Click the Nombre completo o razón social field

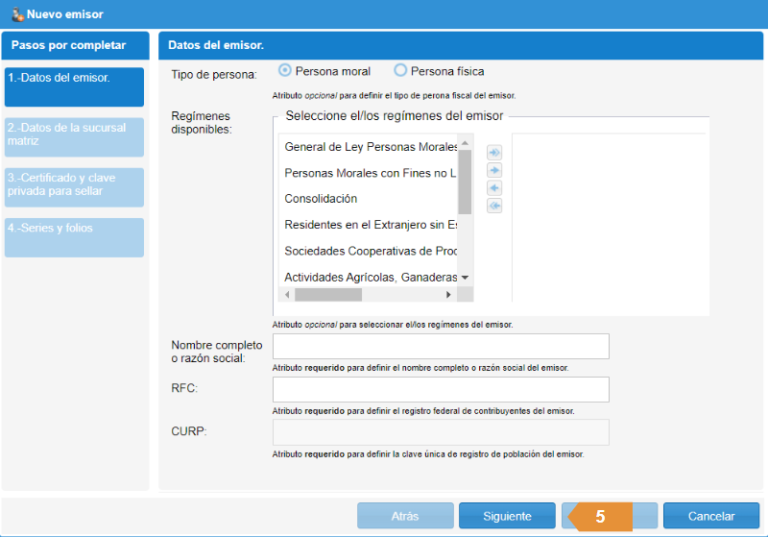(x=441, y=346)
